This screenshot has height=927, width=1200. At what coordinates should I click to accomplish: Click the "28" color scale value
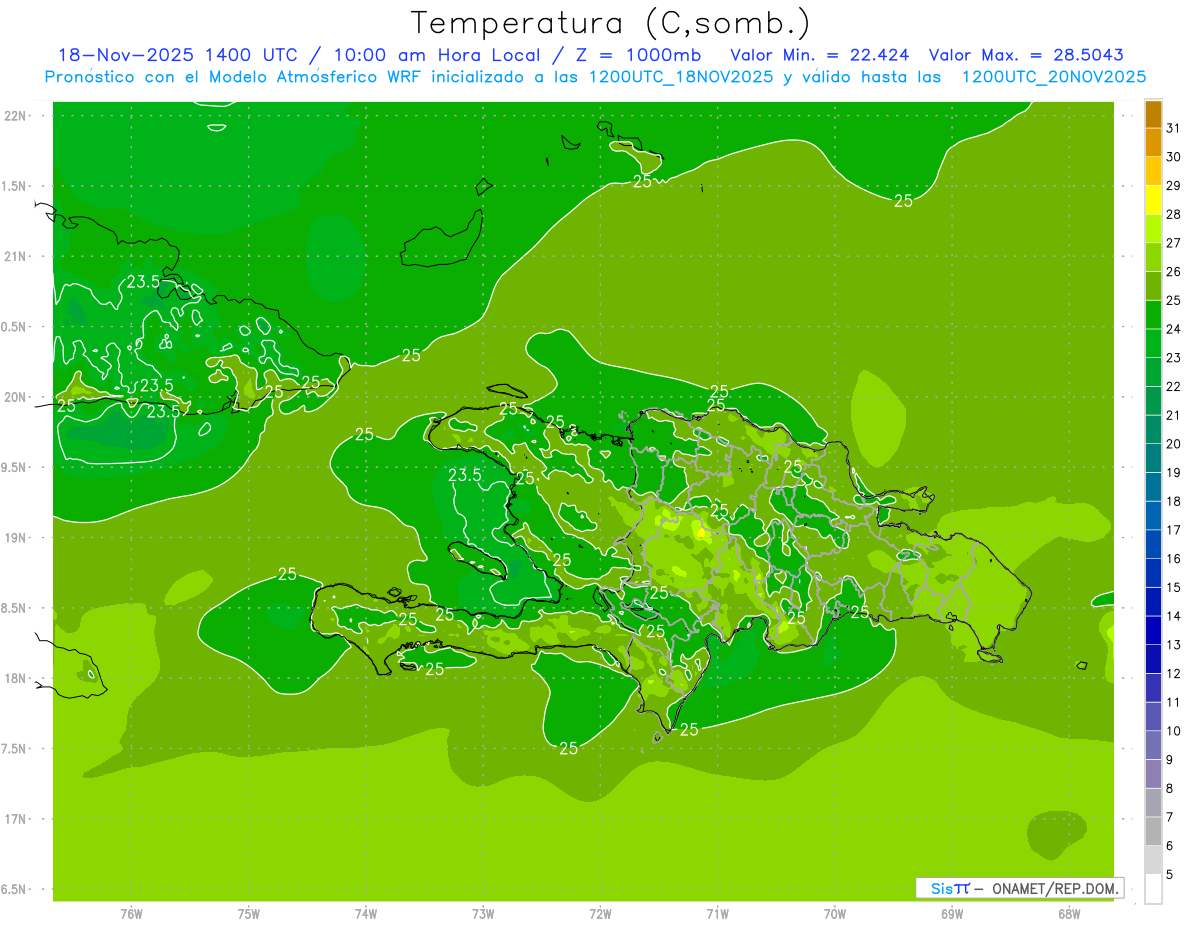pyautogui.click(x=1174, y=214)
